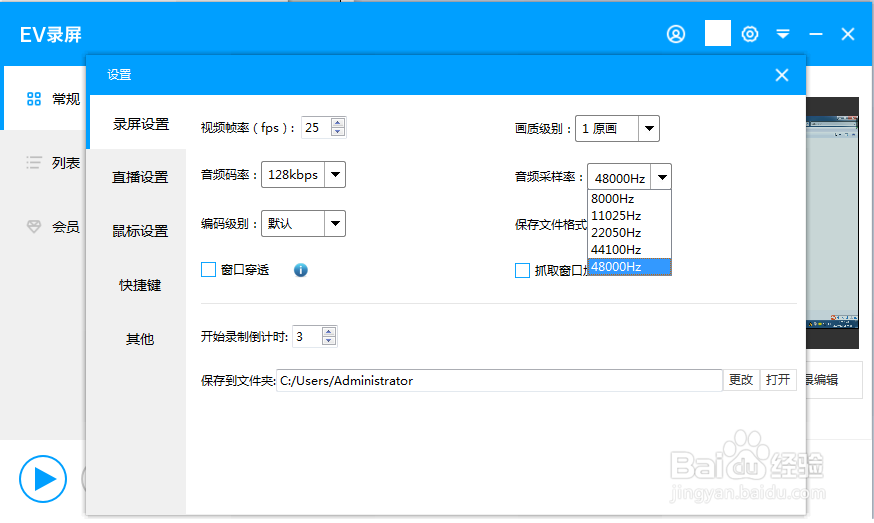Image resolution: width=874 pixels, height=523 pixels.
Task: Open the 鼠标设置 tab
Action: click(138, 231)
